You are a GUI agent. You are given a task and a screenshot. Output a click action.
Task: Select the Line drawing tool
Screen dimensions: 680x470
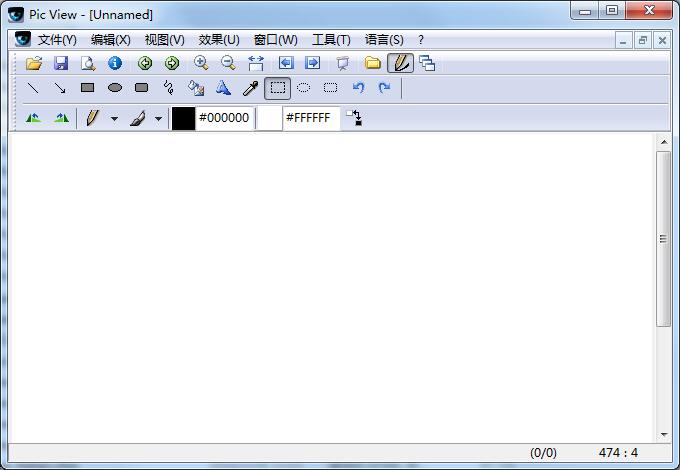(x=33, y=88)
